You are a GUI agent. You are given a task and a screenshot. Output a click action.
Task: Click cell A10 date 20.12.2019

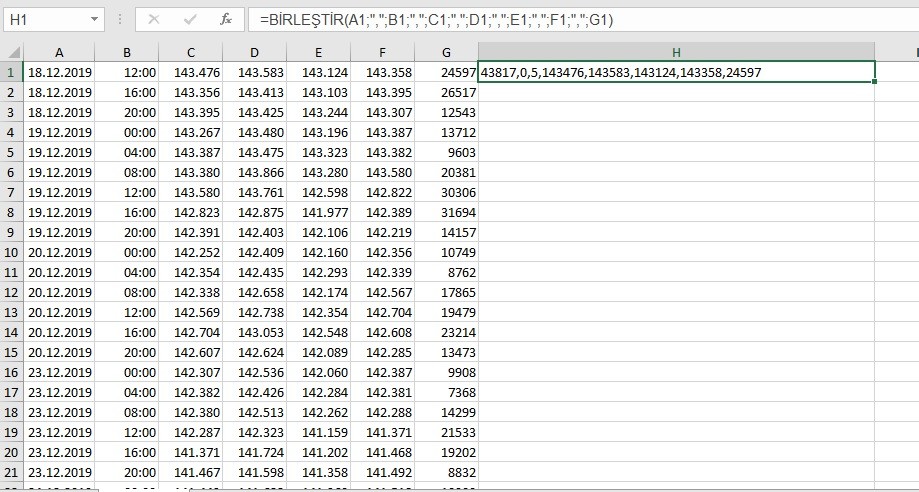(x=59, y=252)
